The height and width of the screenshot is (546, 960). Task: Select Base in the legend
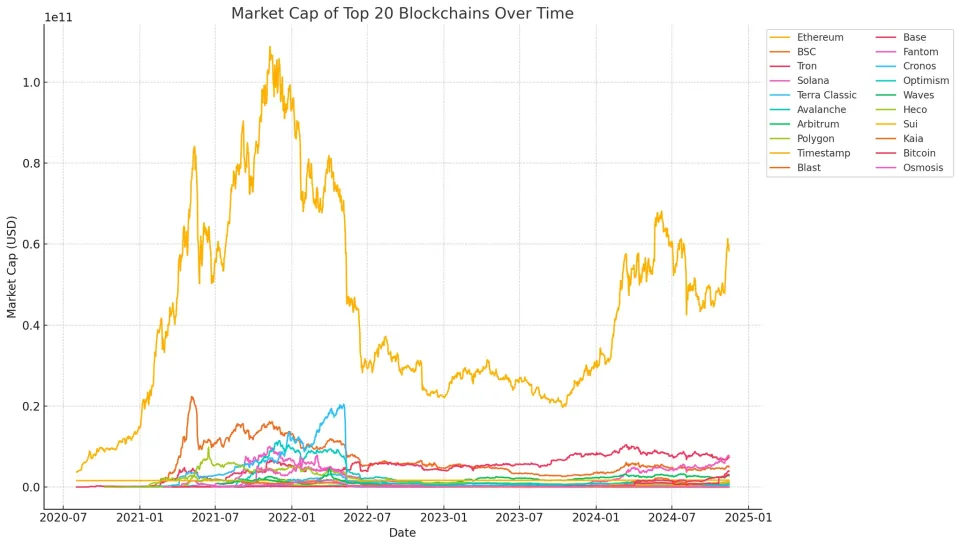(901, 37)
